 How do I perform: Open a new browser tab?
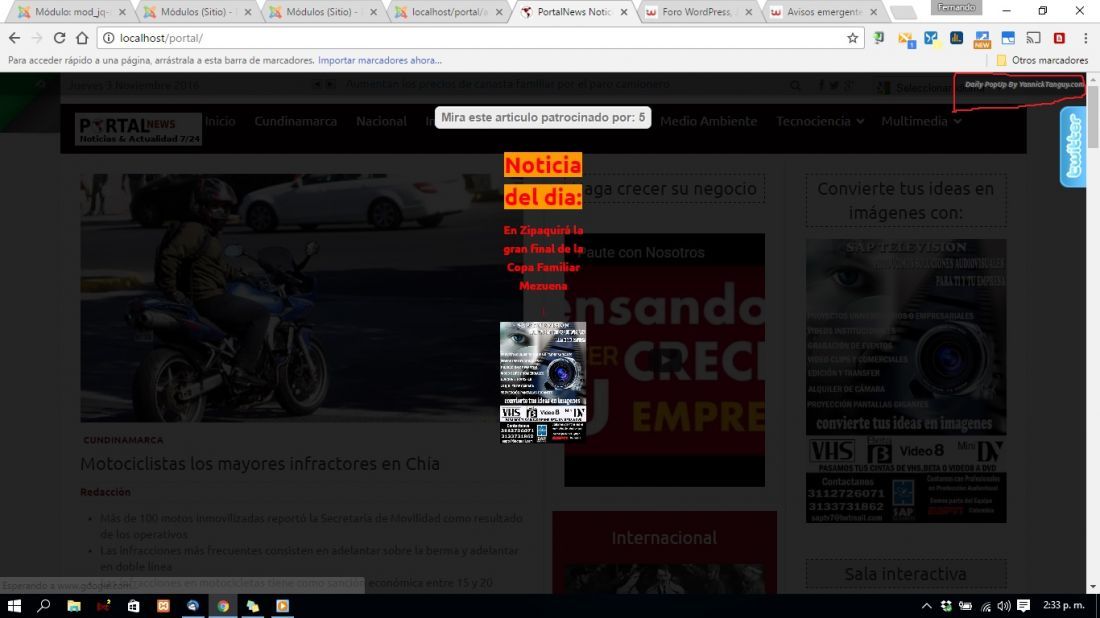click(x=904, y=13)
